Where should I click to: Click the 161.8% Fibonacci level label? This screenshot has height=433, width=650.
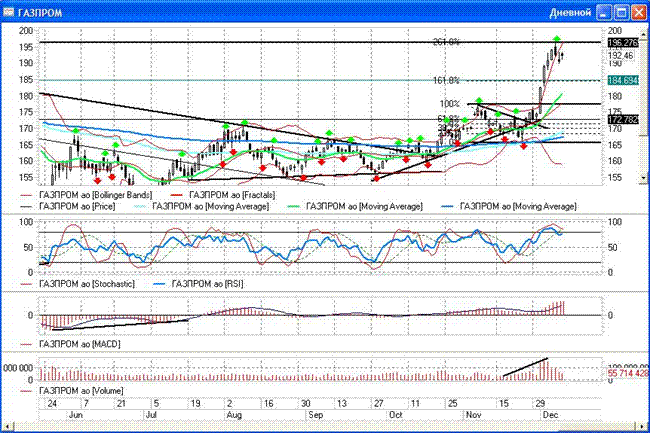tap(446, 80)
